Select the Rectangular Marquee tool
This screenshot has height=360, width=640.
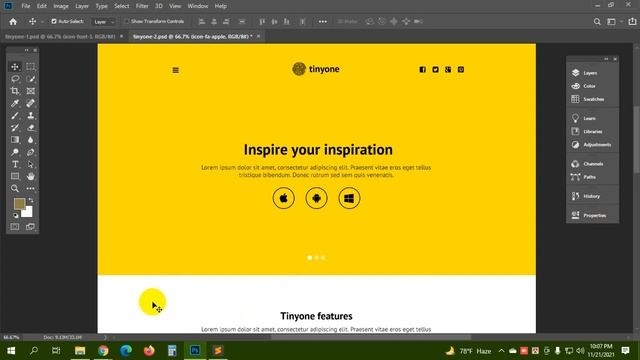click(31, 67)
